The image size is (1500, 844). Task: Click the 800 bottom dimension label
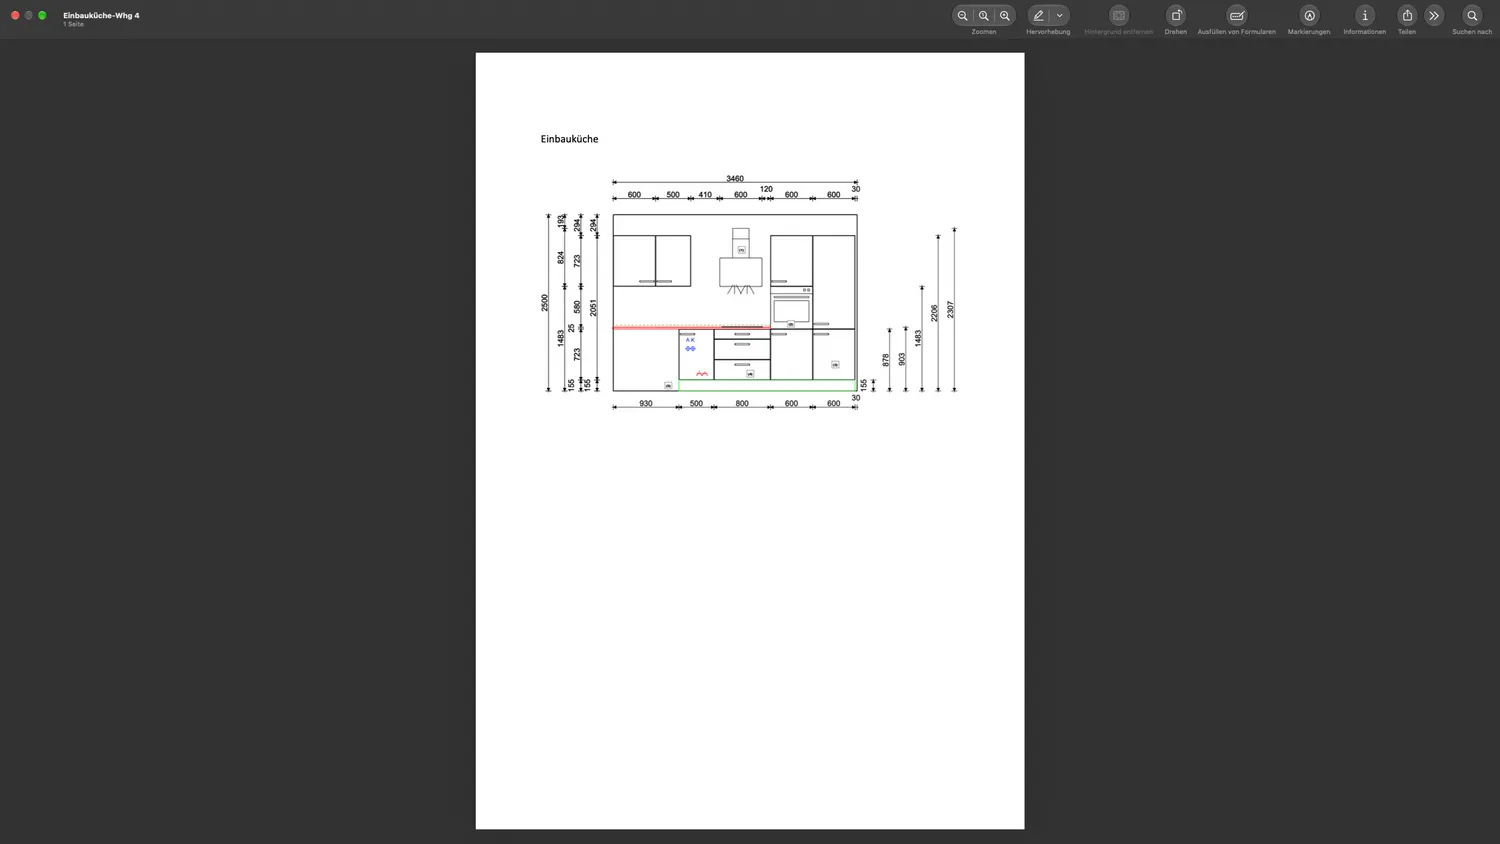point(742,403)
